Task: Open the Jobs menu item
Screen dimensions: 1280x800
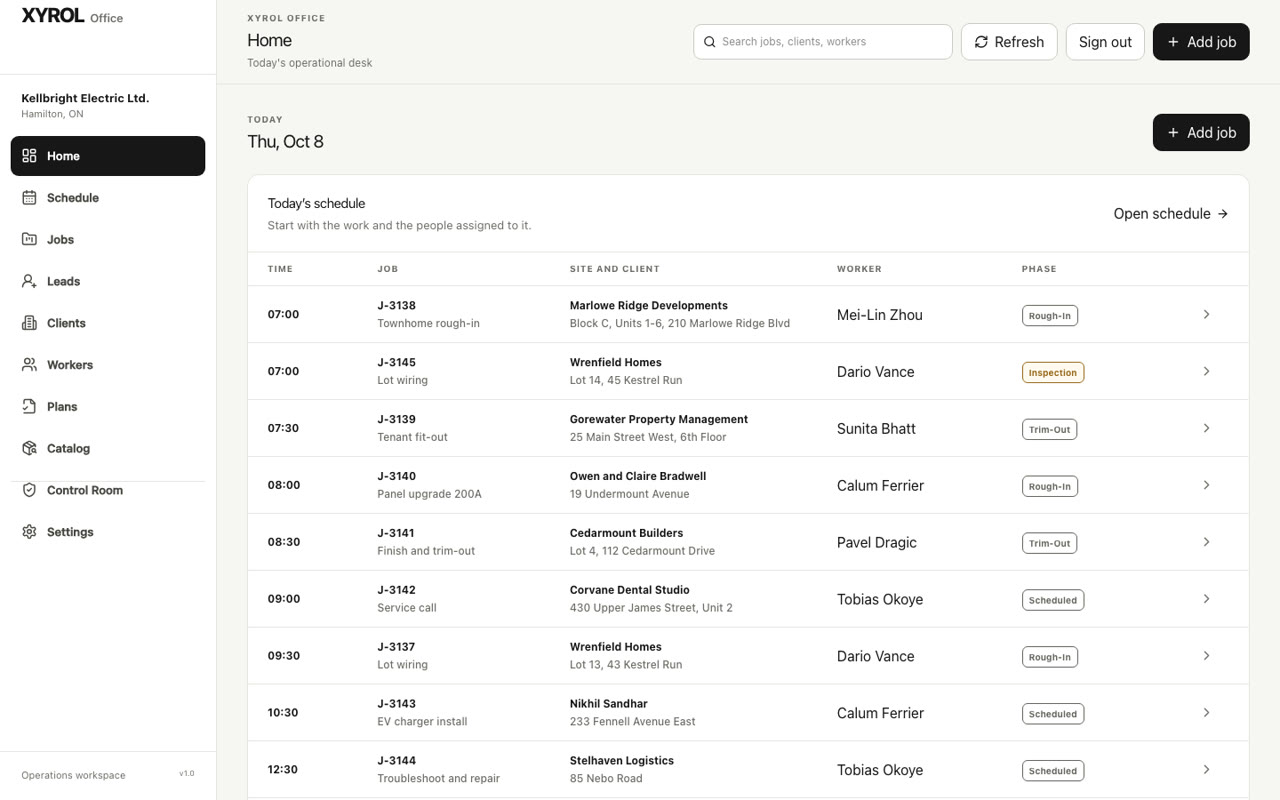Action: pyautogui.click(x=108, y=240)
